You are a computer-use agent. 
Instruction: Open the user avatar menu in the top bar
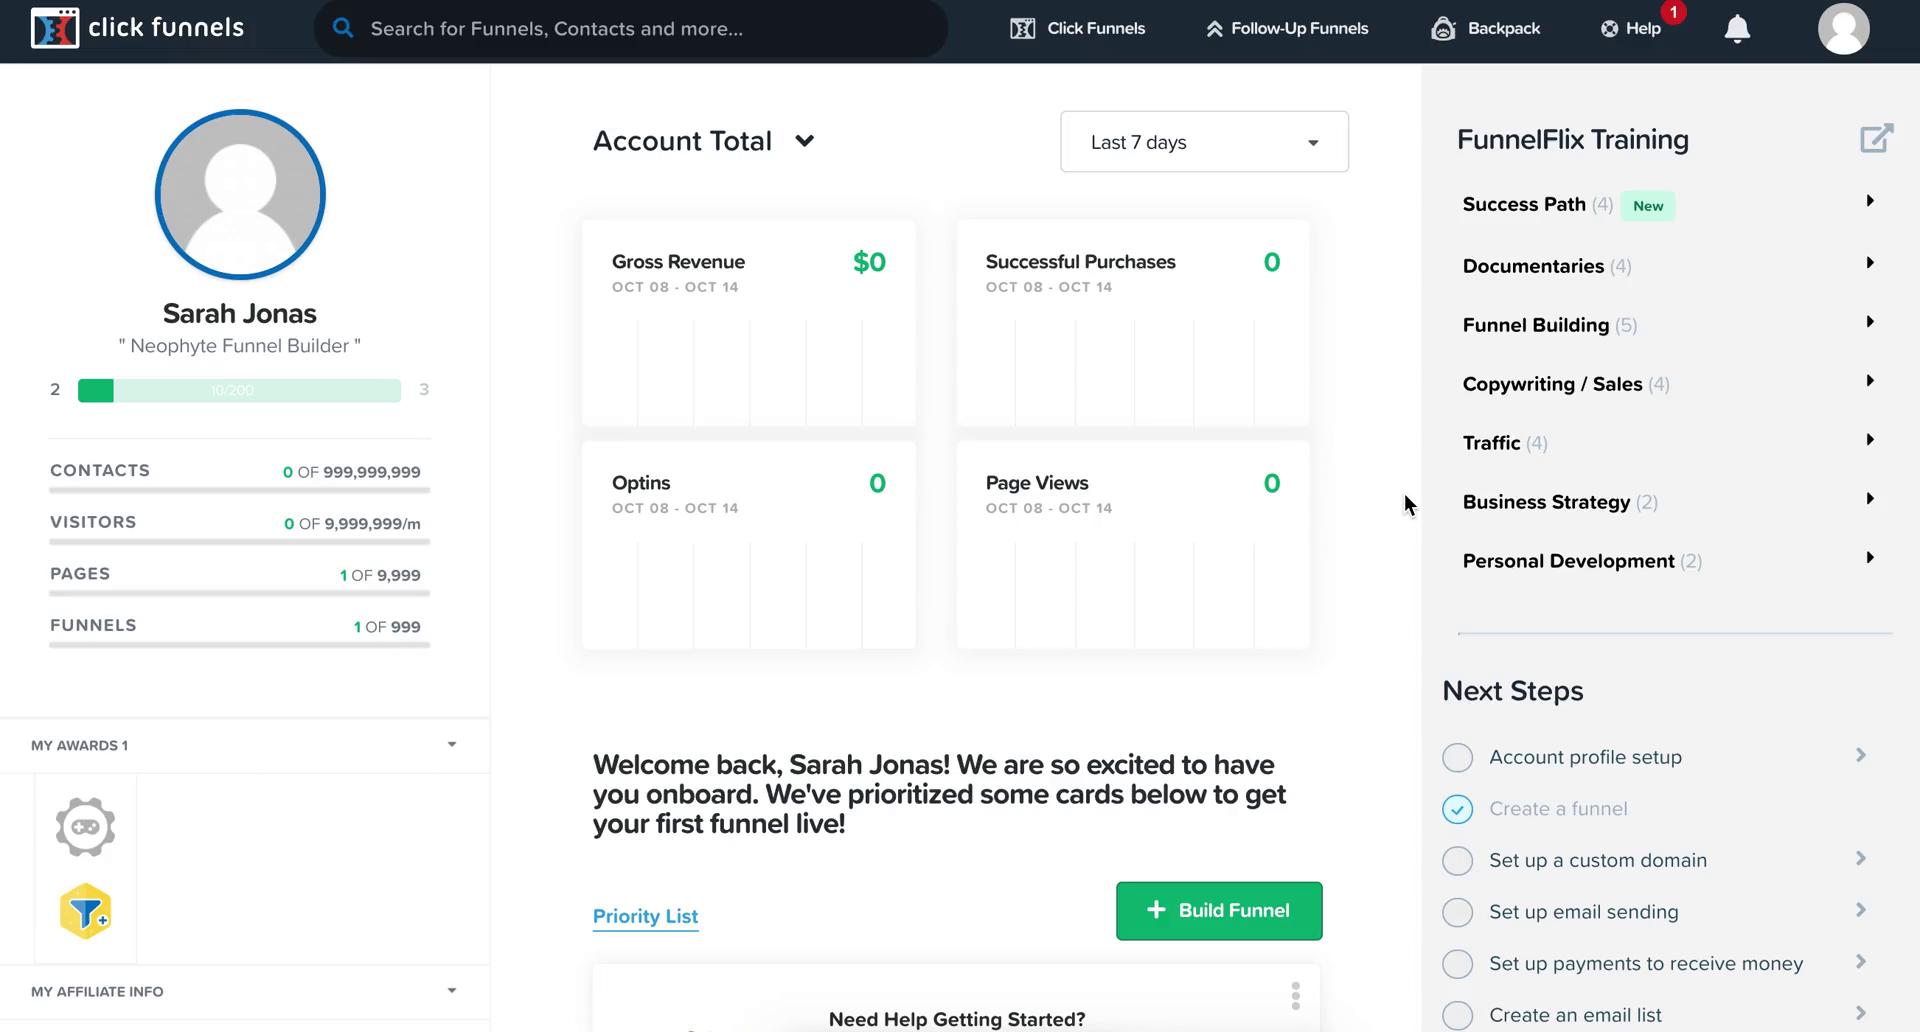coord(1843,28)
